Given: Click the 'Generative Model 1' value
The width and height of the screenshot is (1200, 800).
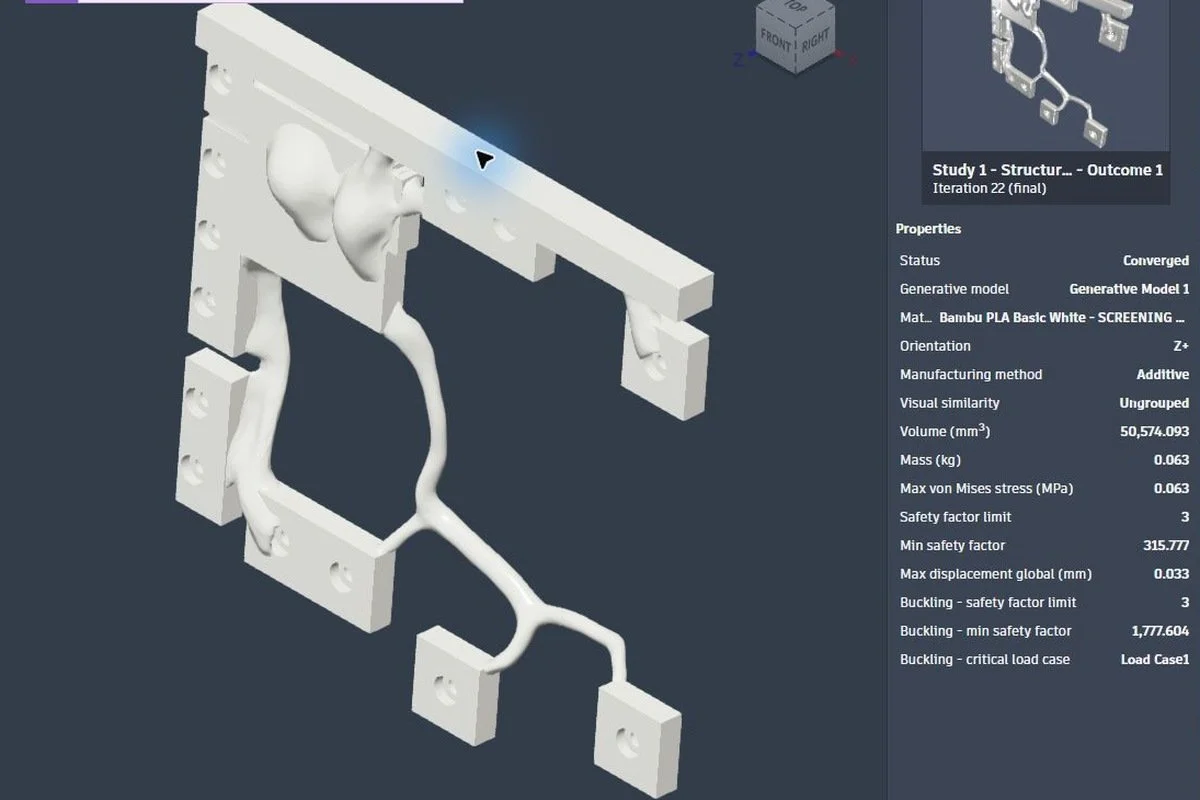Looking at the screenshot, I should (x=1129, y=289).
